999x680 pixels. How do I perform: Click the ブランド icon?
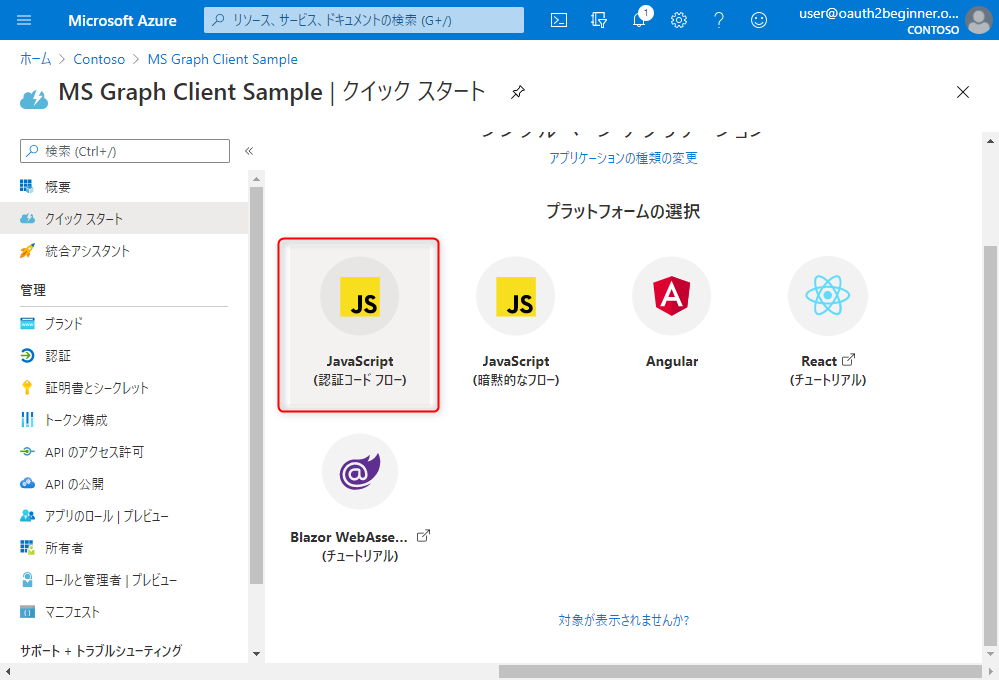(x=27, y=323)
